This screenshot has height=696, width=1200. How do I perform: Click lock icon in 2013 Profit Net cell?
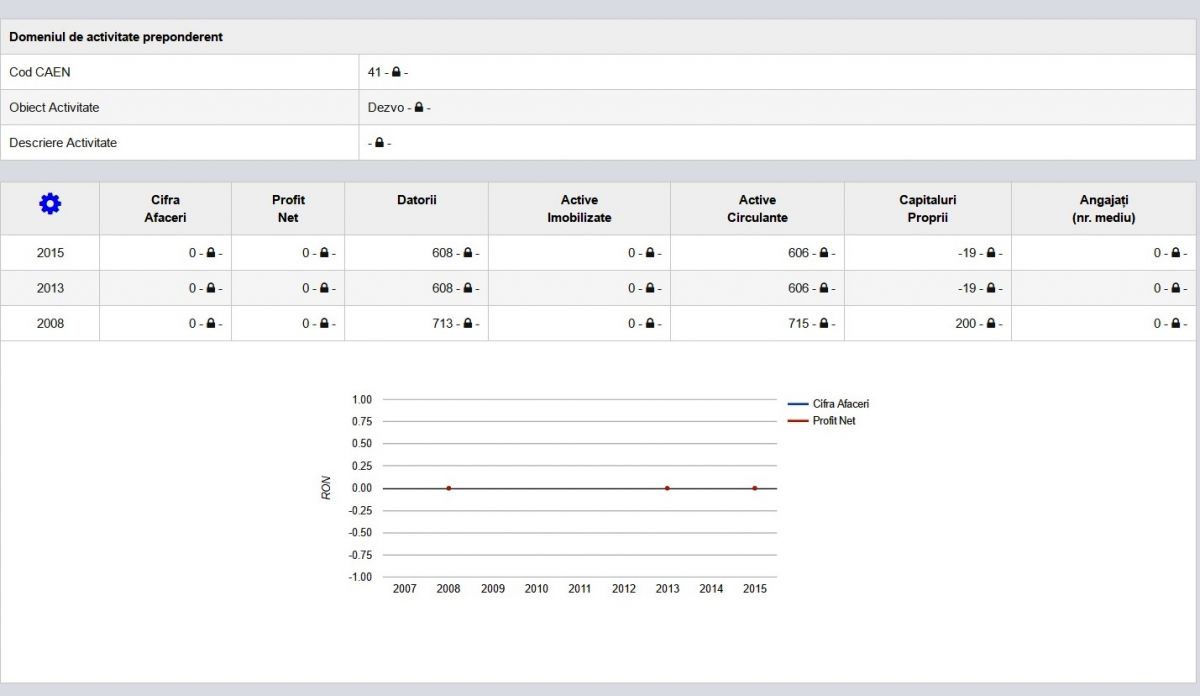point(323,288)
